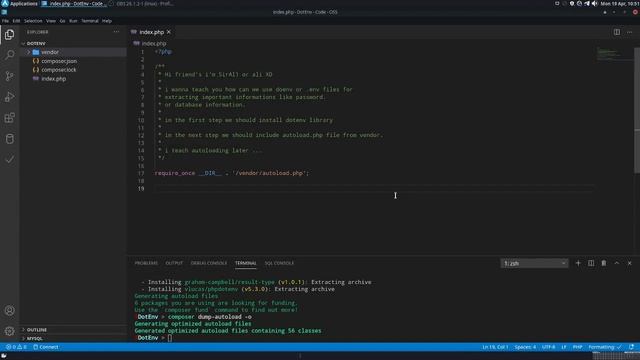The image size is (640, 360).
Task: Open the Run and Debug view
Action: 9,97
